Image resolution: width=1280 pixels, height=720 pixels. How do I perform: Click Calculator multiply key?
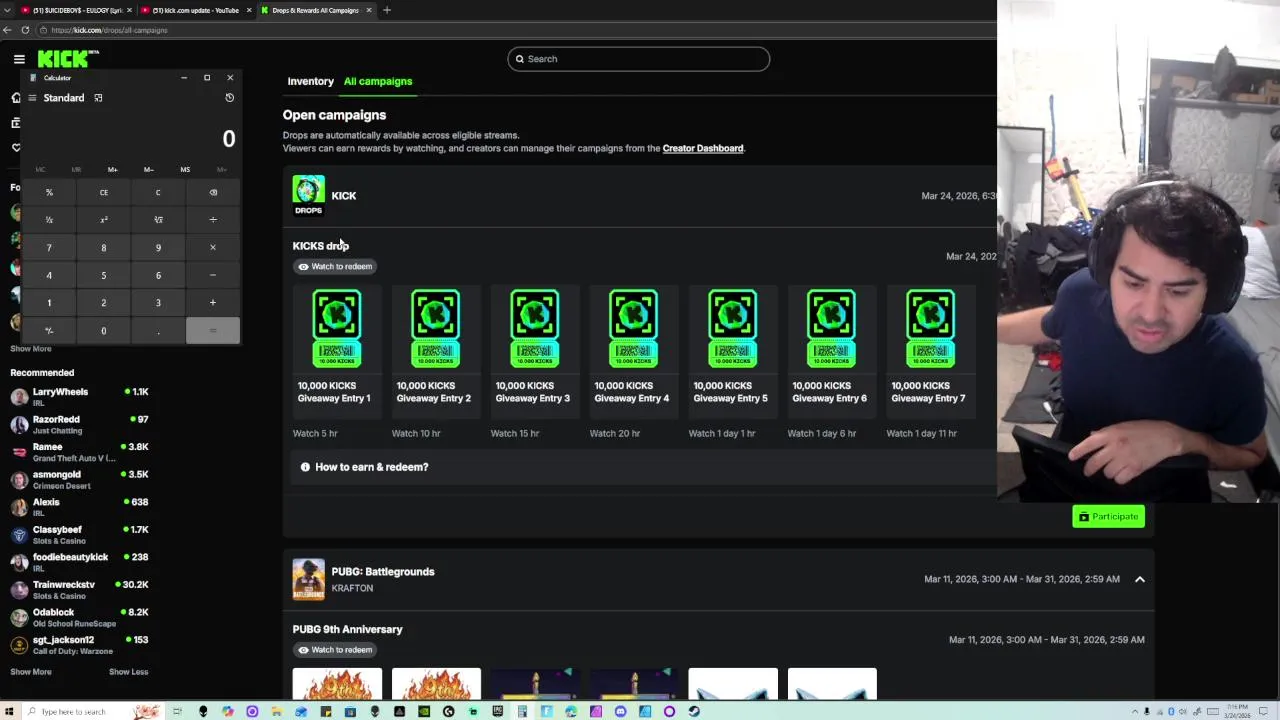[212, 247]
